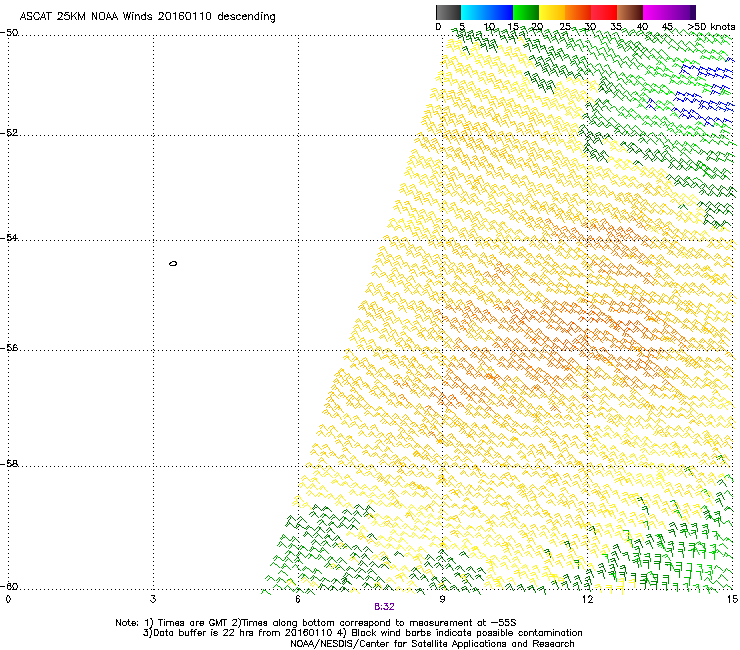This screenshot has width=740, height=650.
Task: Click the -54 latitude axis label
Action: point(9,237)
